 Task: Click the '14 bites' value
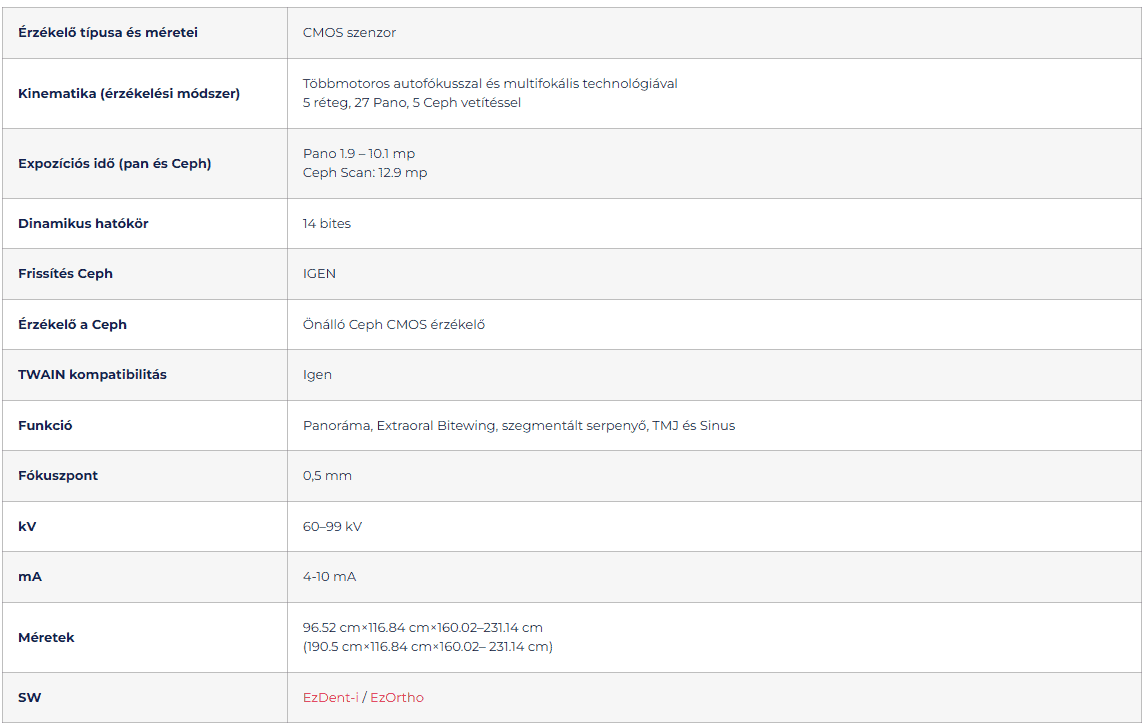coord(327,223)
